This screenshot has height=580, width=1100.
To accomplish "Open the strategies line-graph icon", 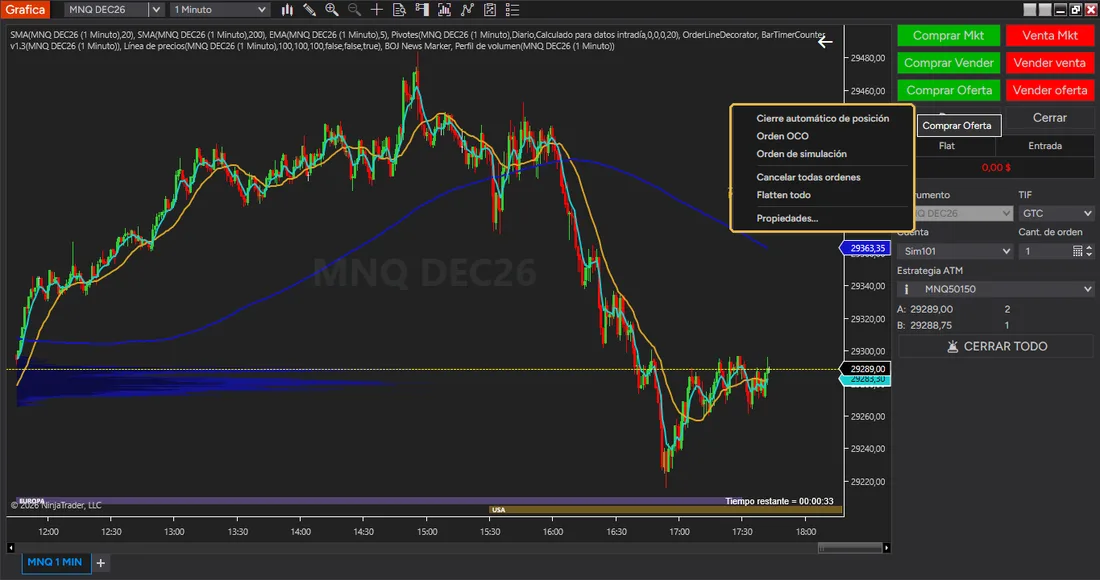I will click(x=467, y=10).
